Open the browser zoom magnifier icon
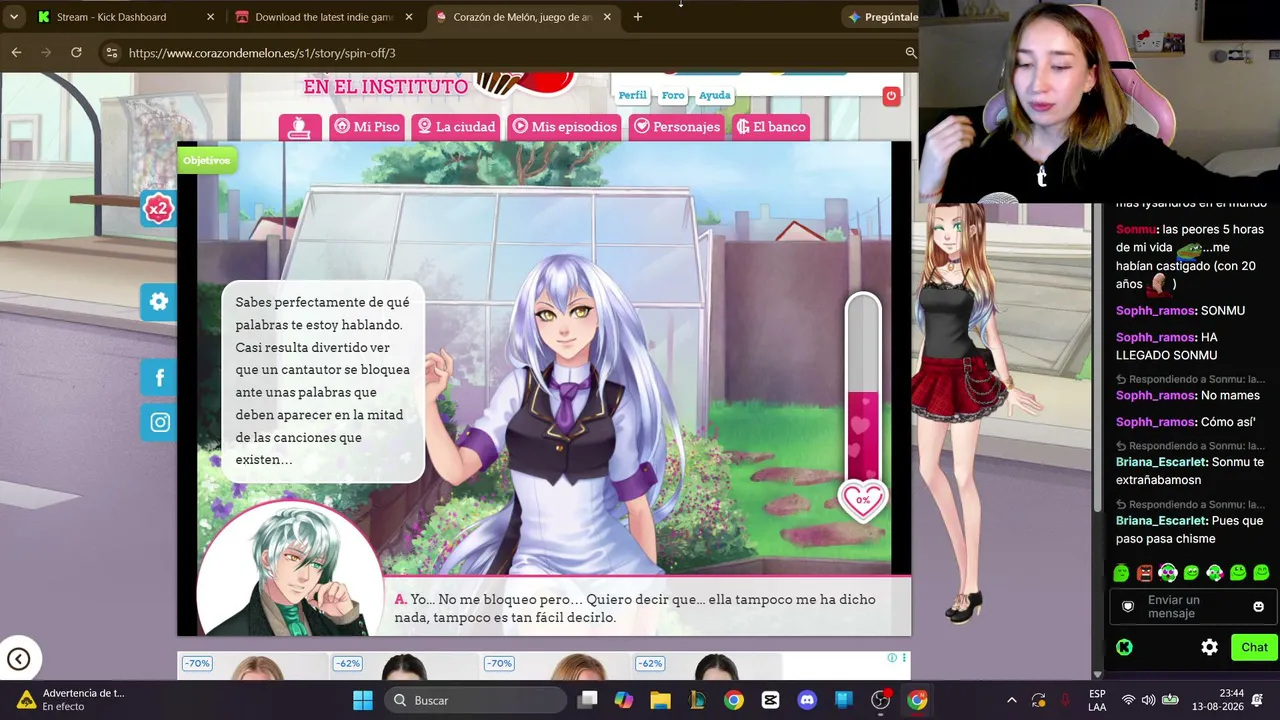The image size is (1280, 720). click(911, 52)
